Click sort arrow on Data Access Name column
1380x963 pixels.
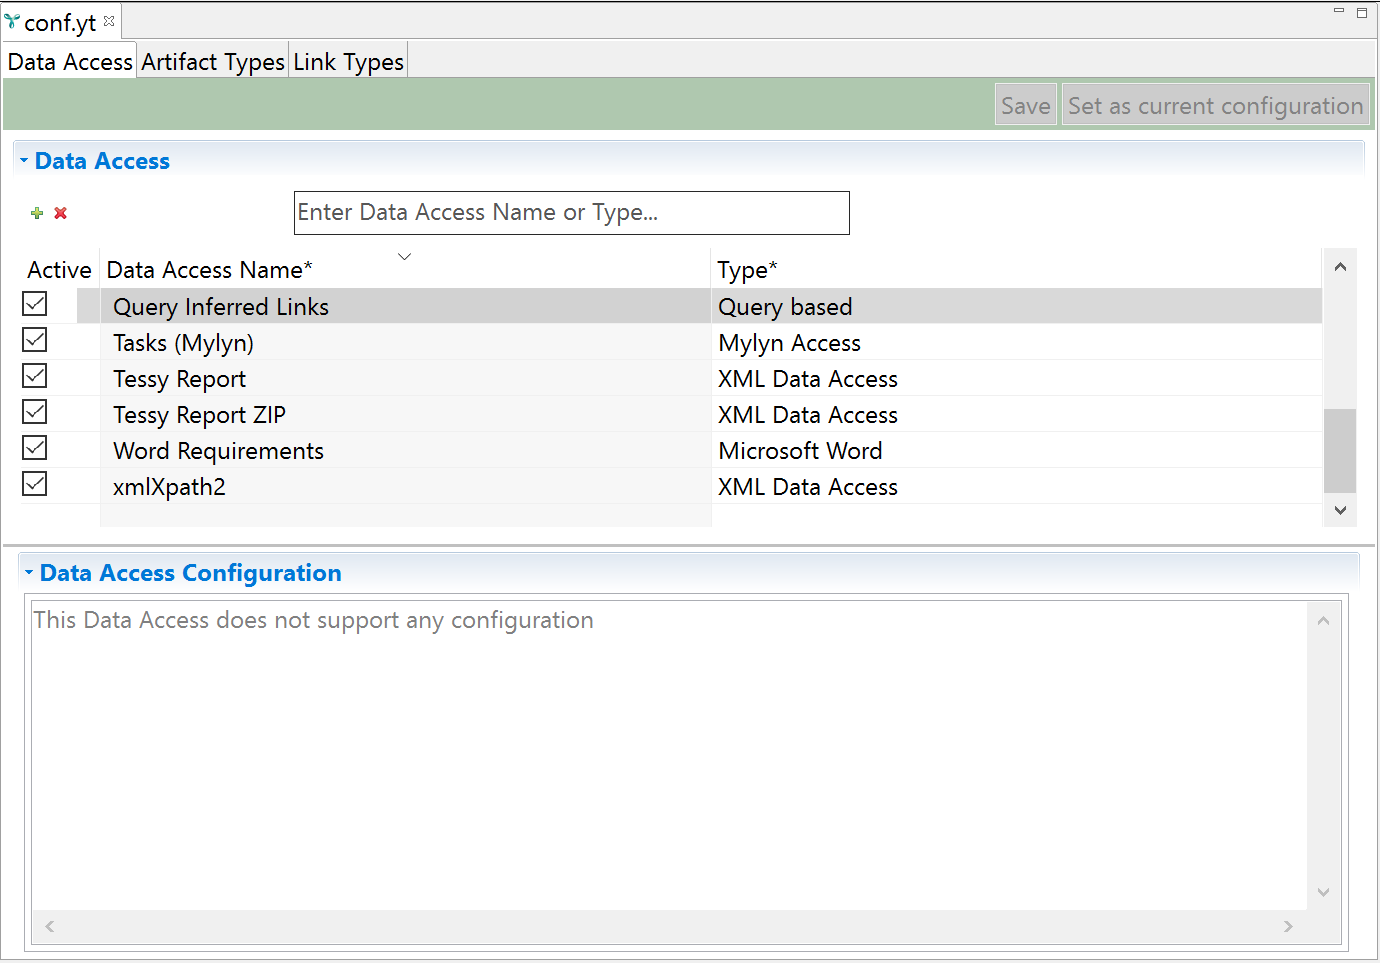405,257
